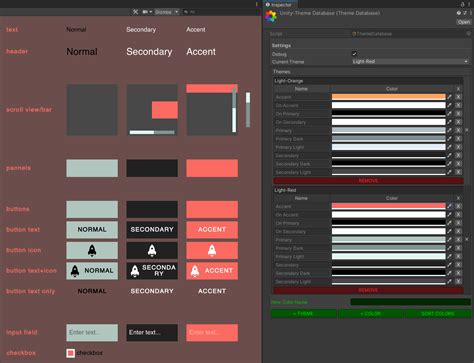Open help icon for Theme Database

pos(459,13)
